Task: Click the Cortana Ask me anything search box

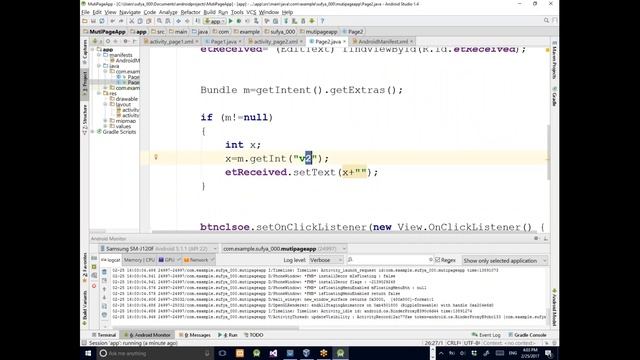Action: pos(155,353)
